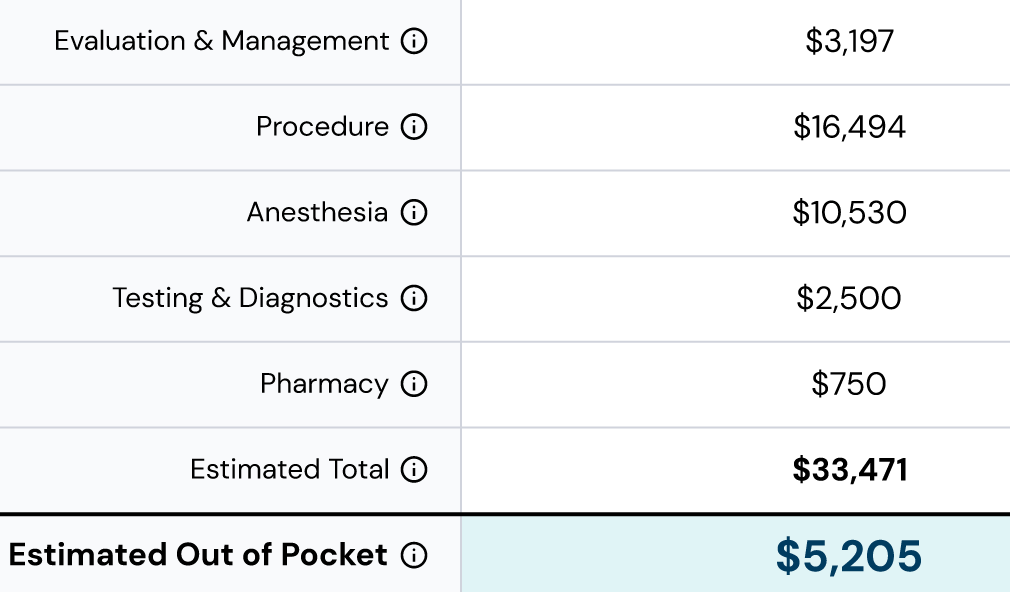Image resolution: width=1010 pixels, height=592 pixels.
Task: Click the Testing & Diagnostics label
Action: [251, 299]
